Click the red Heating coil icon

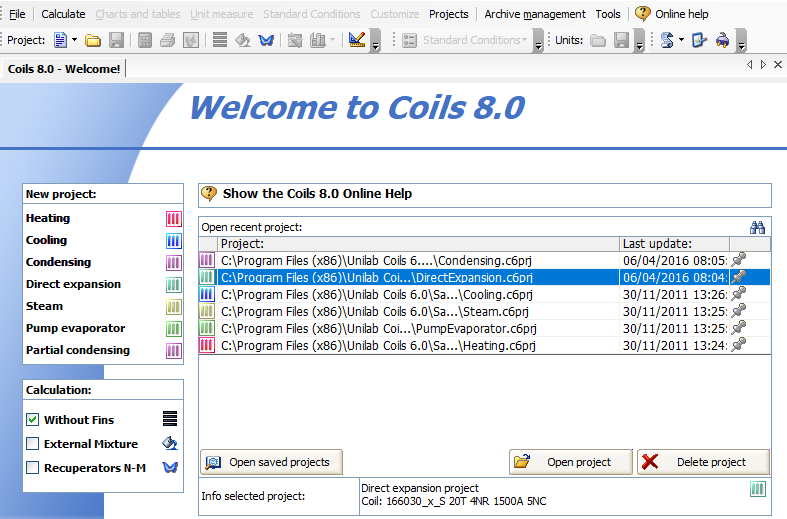point(174,219)
